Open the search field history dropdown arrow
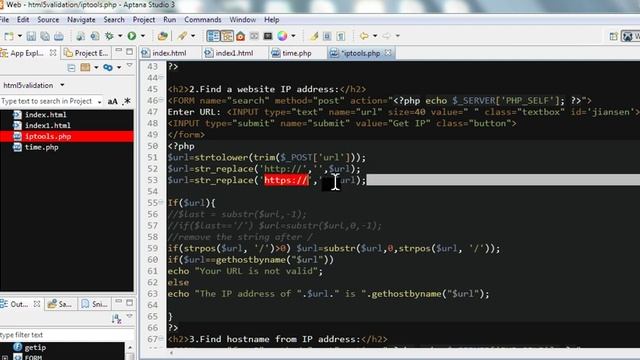 (x=99, y=102)
